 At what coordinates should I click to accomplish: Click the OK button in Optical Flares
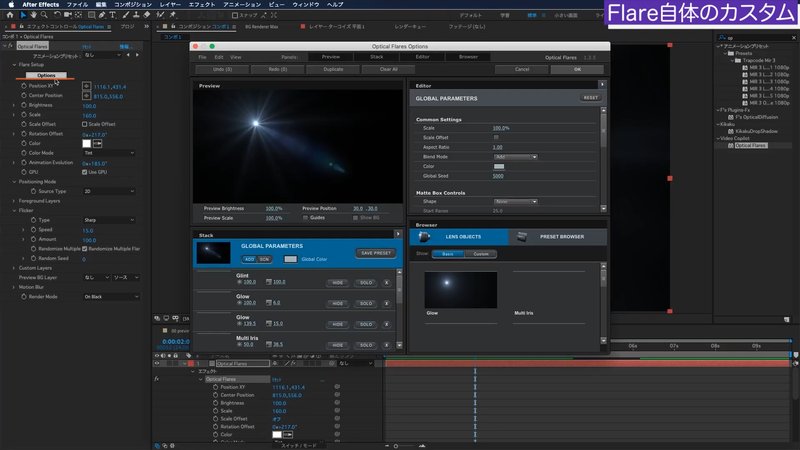[577, 69]
